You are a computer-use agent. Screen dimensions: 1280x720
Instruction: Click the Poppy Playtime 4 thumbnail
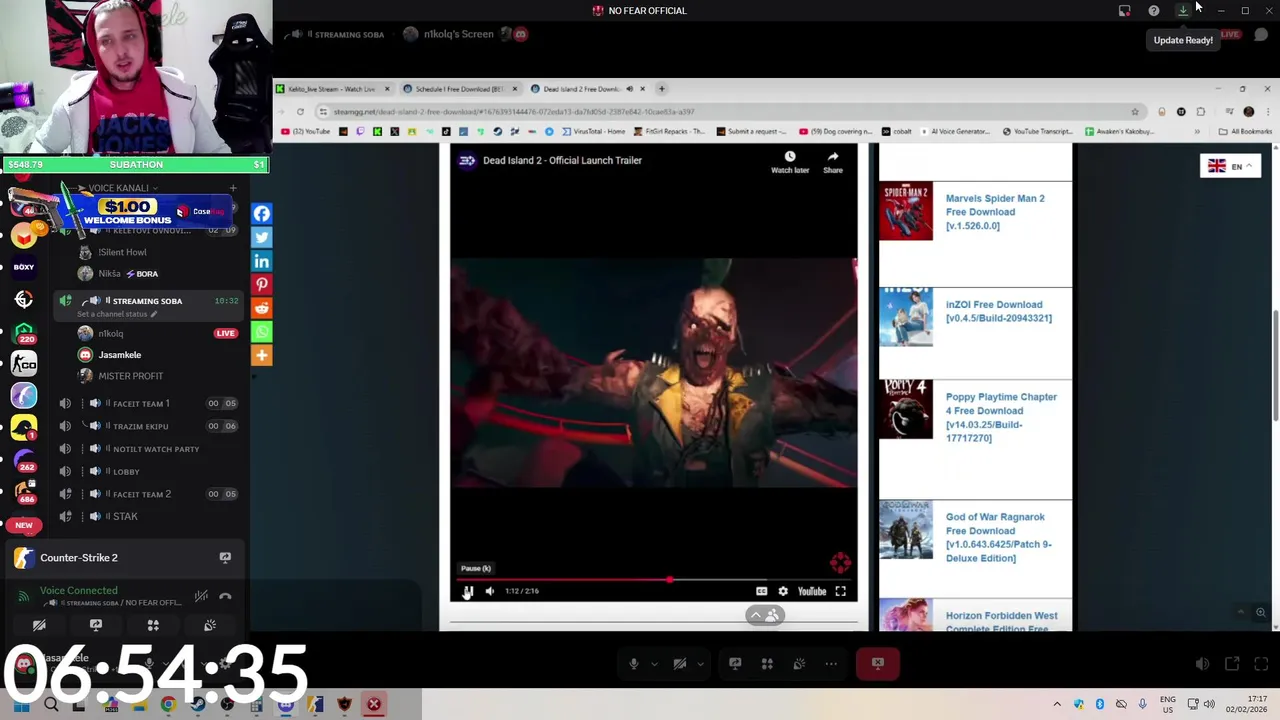(x=906, y=409)
